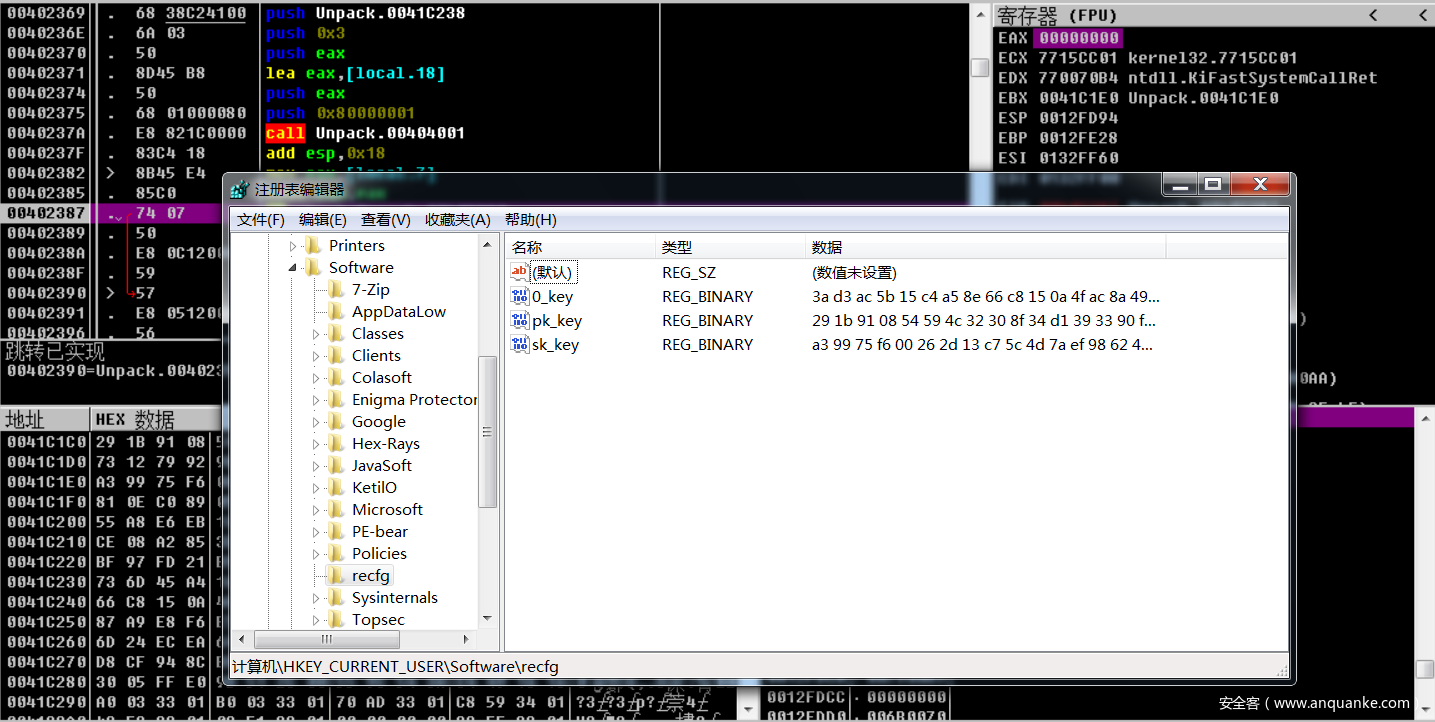Expand the Clients tree node
The width and height of the screenshot is (1435, 722).
point(317,356)
